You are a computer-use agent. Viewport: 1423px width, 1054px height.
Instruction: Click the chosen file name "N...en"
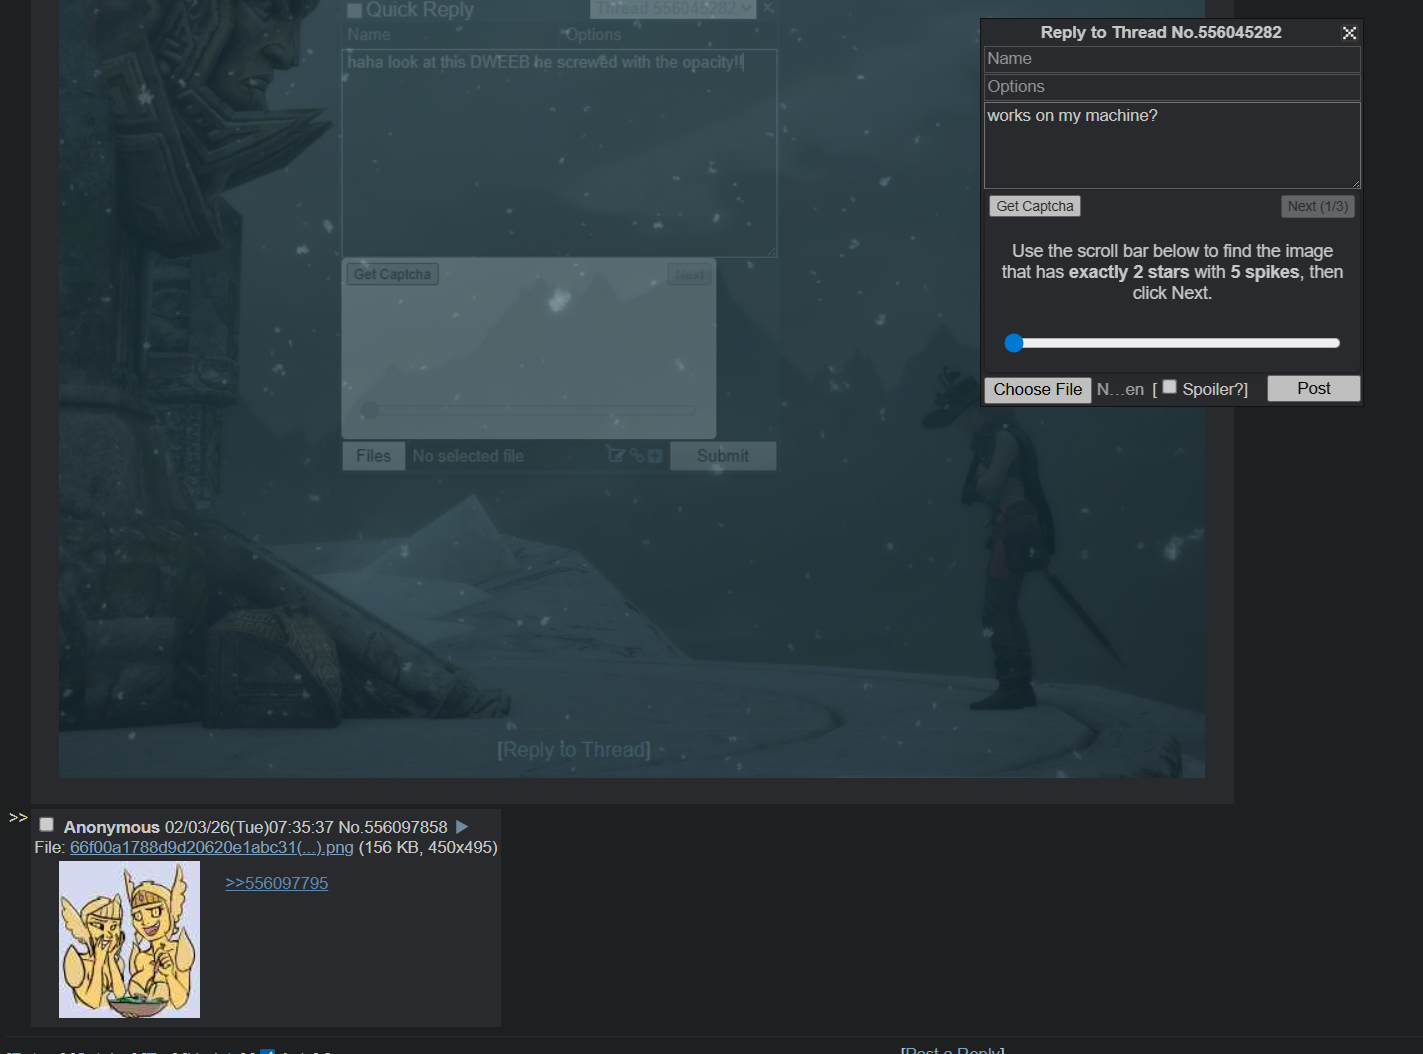click(1120, 389)
